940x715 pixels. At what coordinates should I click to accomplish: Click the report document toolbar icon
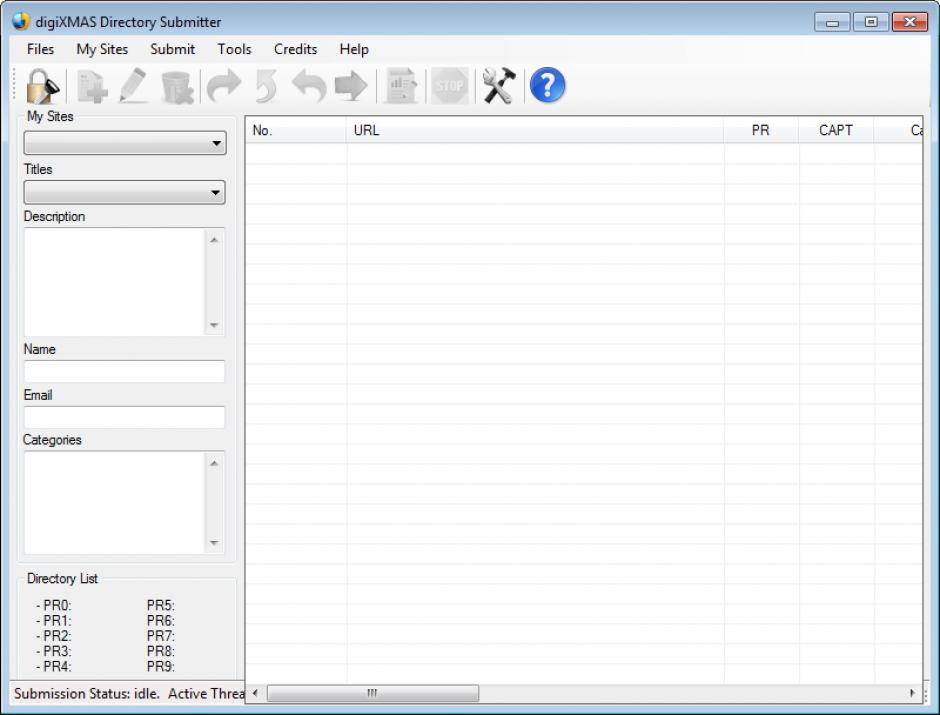tap(400, 86)
